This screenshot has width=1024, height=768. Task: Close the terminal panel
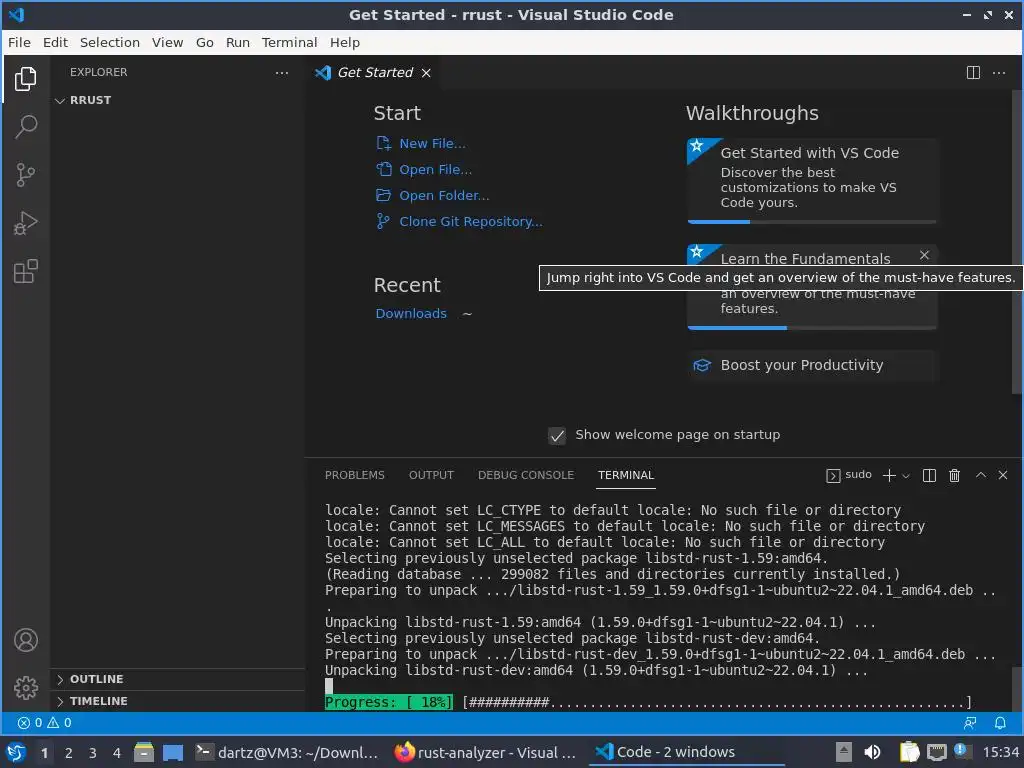(1003, 475)
